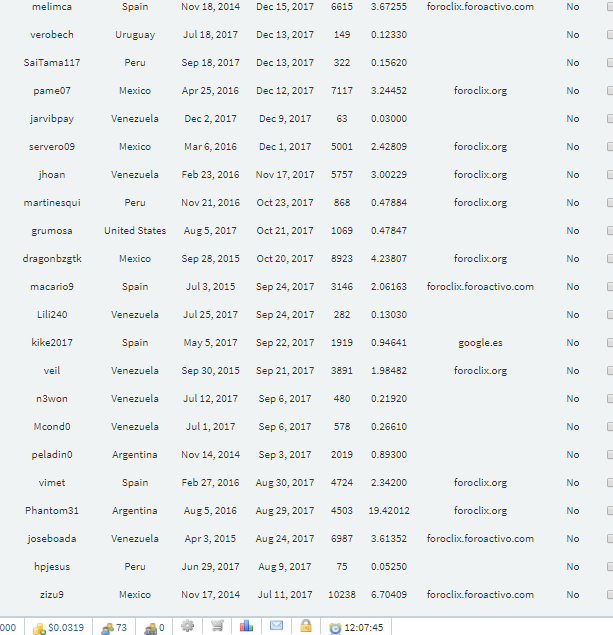Select the grumosa username cell
The image size is (613, 635).
pos(52,230)
